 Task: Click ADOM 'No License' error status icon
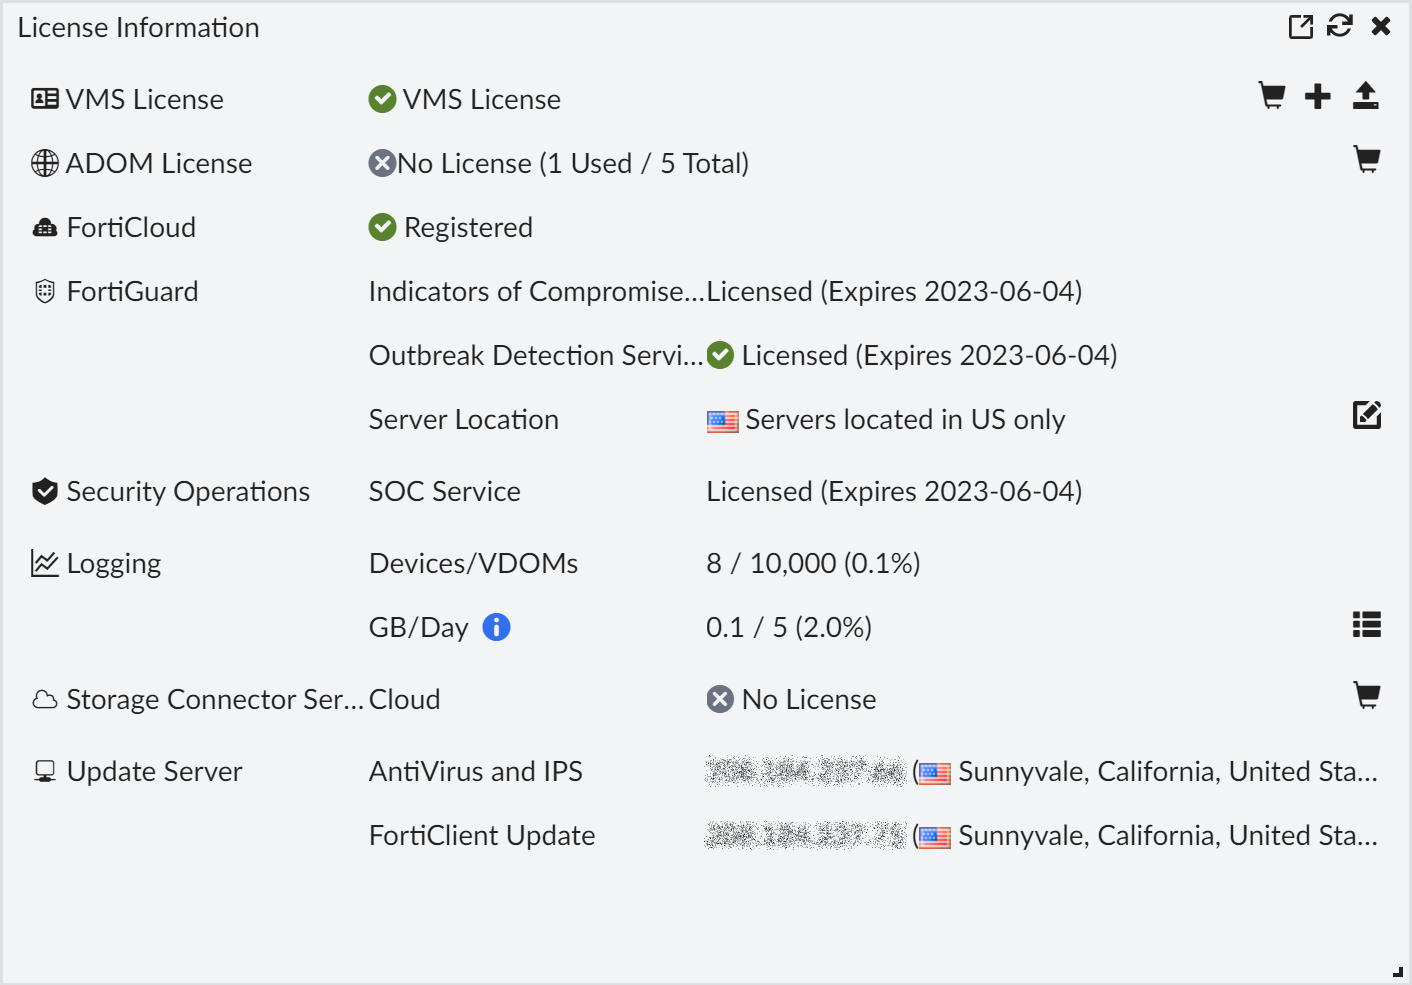[x=382, y=163]
